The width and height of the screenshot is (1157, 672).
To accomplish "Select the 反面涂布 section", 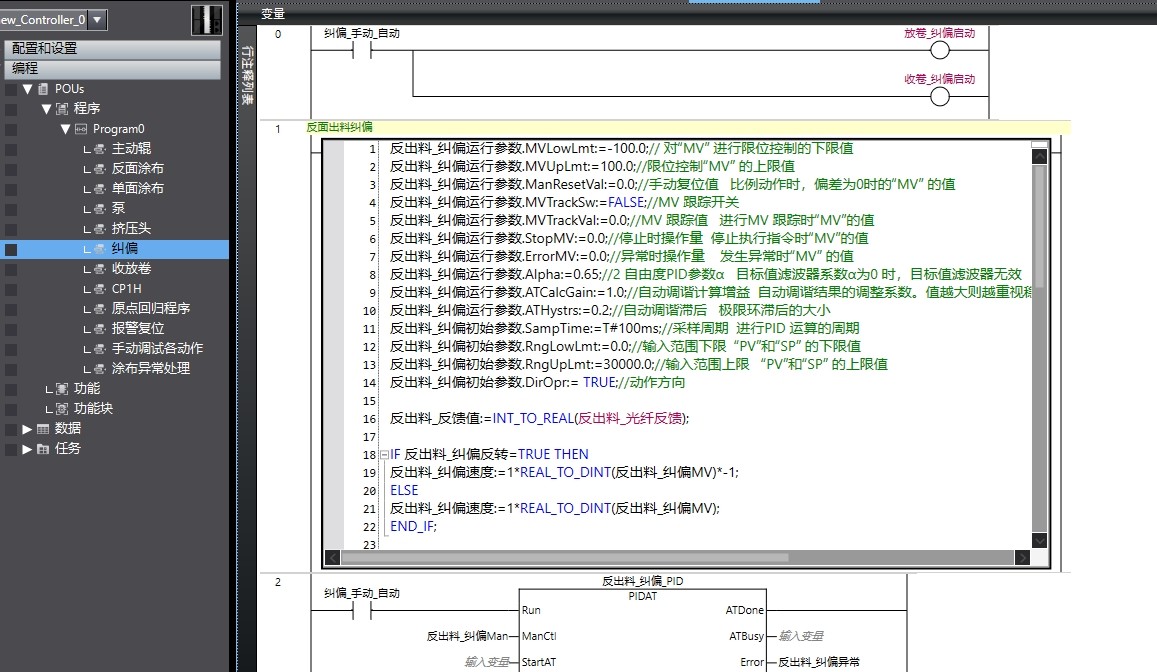I will coord(138,168).
